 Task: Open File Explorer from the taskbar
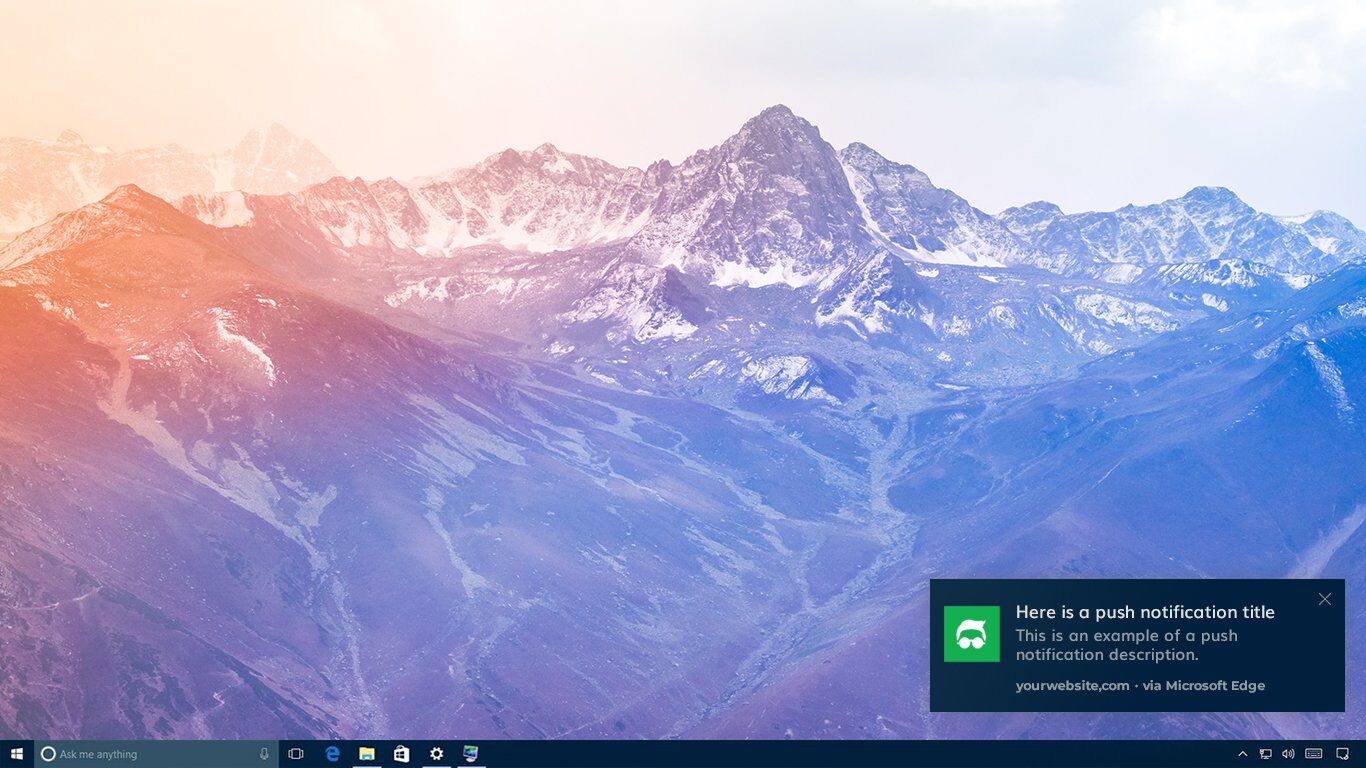367,753
